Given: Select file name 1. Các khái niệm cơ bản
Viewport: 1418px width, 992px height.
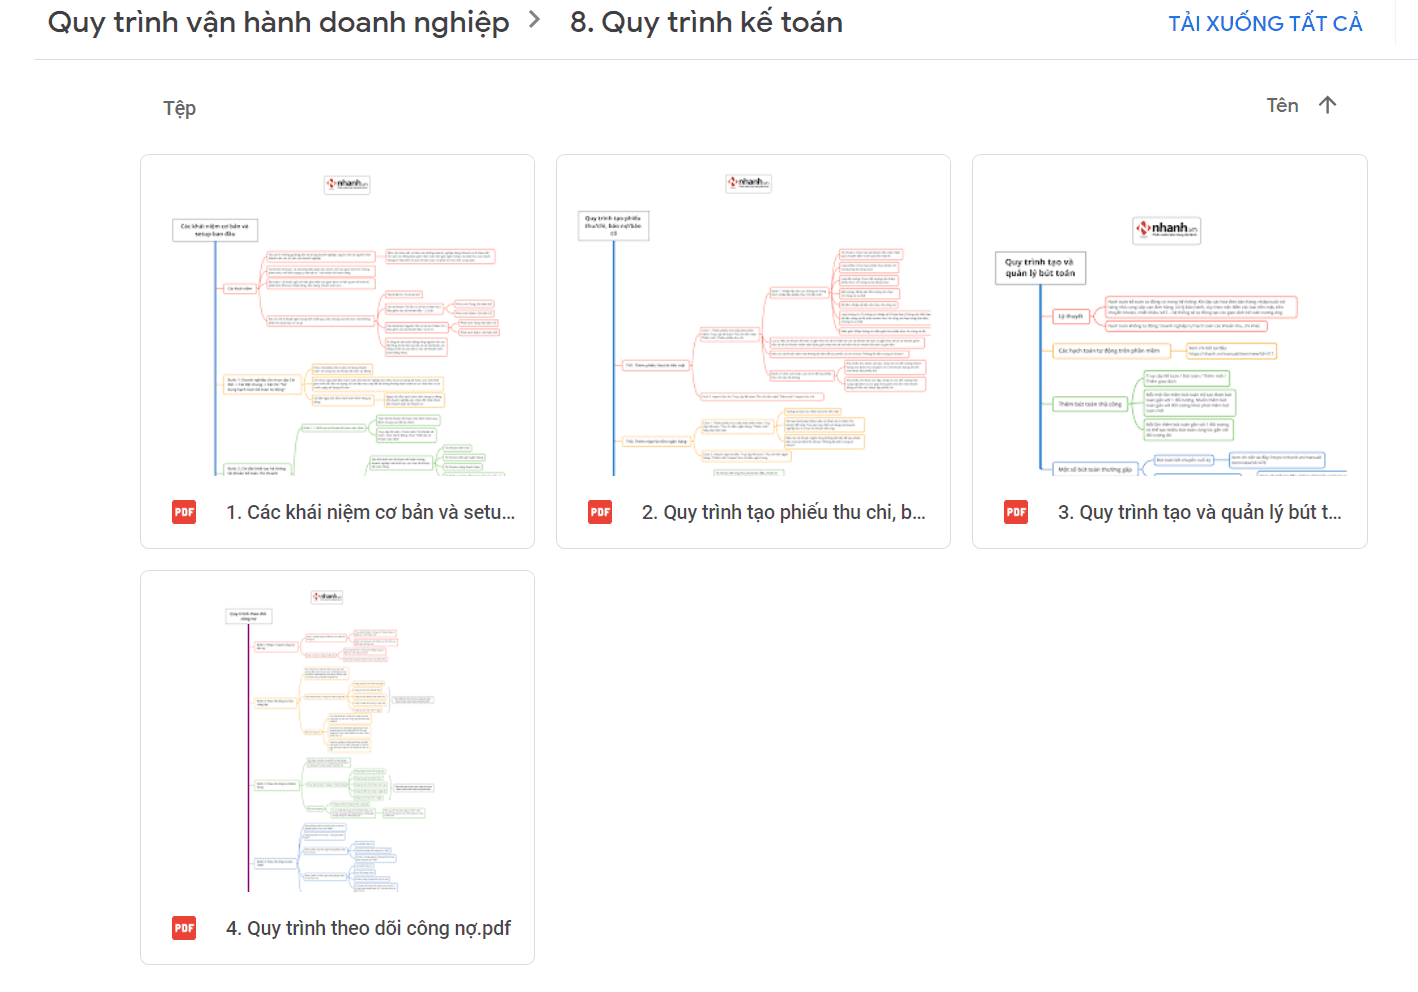Looking at the screenshot, I should pyautogui.click(x=370, y=512).
